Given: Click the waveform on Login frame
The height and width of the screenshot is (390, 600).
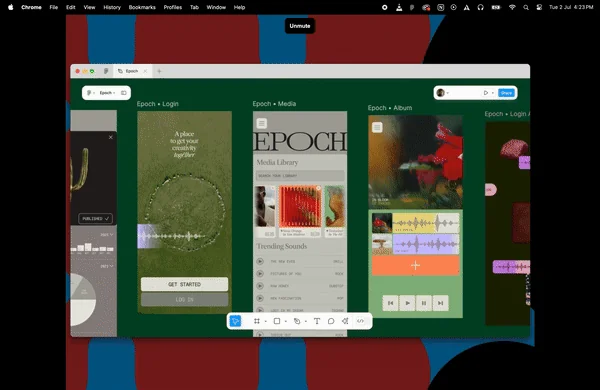Looking at the screenshot, I should (171, 236).
